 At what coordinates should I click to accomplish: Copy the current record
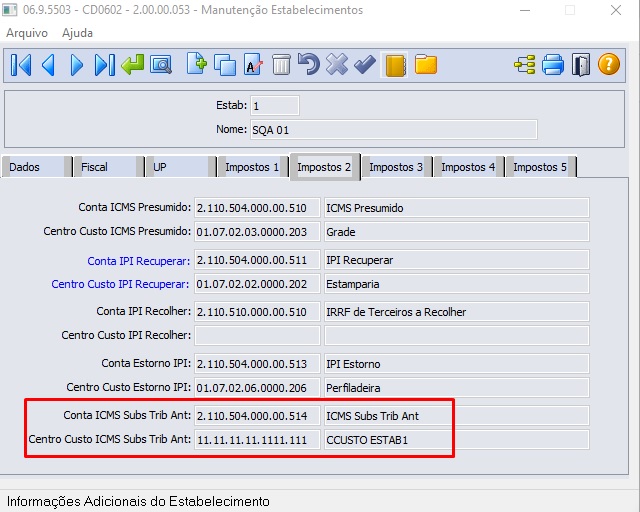click(x=225, y=65)
